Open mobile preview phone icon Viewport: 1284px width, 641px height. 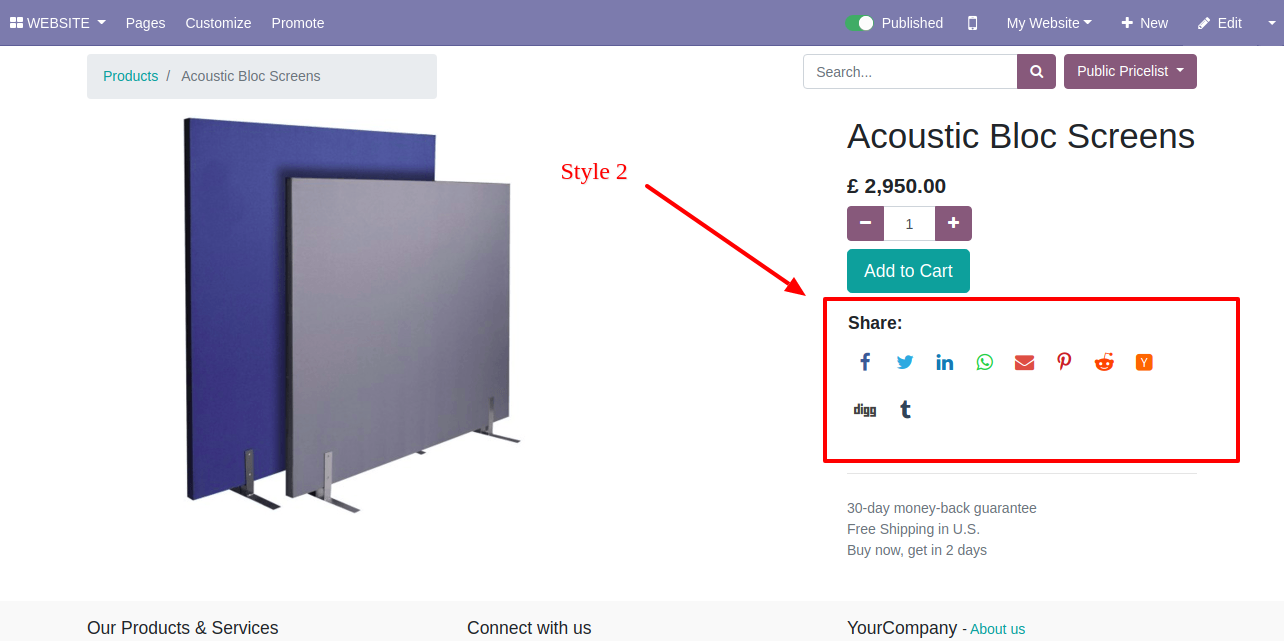tap(972, 23)
